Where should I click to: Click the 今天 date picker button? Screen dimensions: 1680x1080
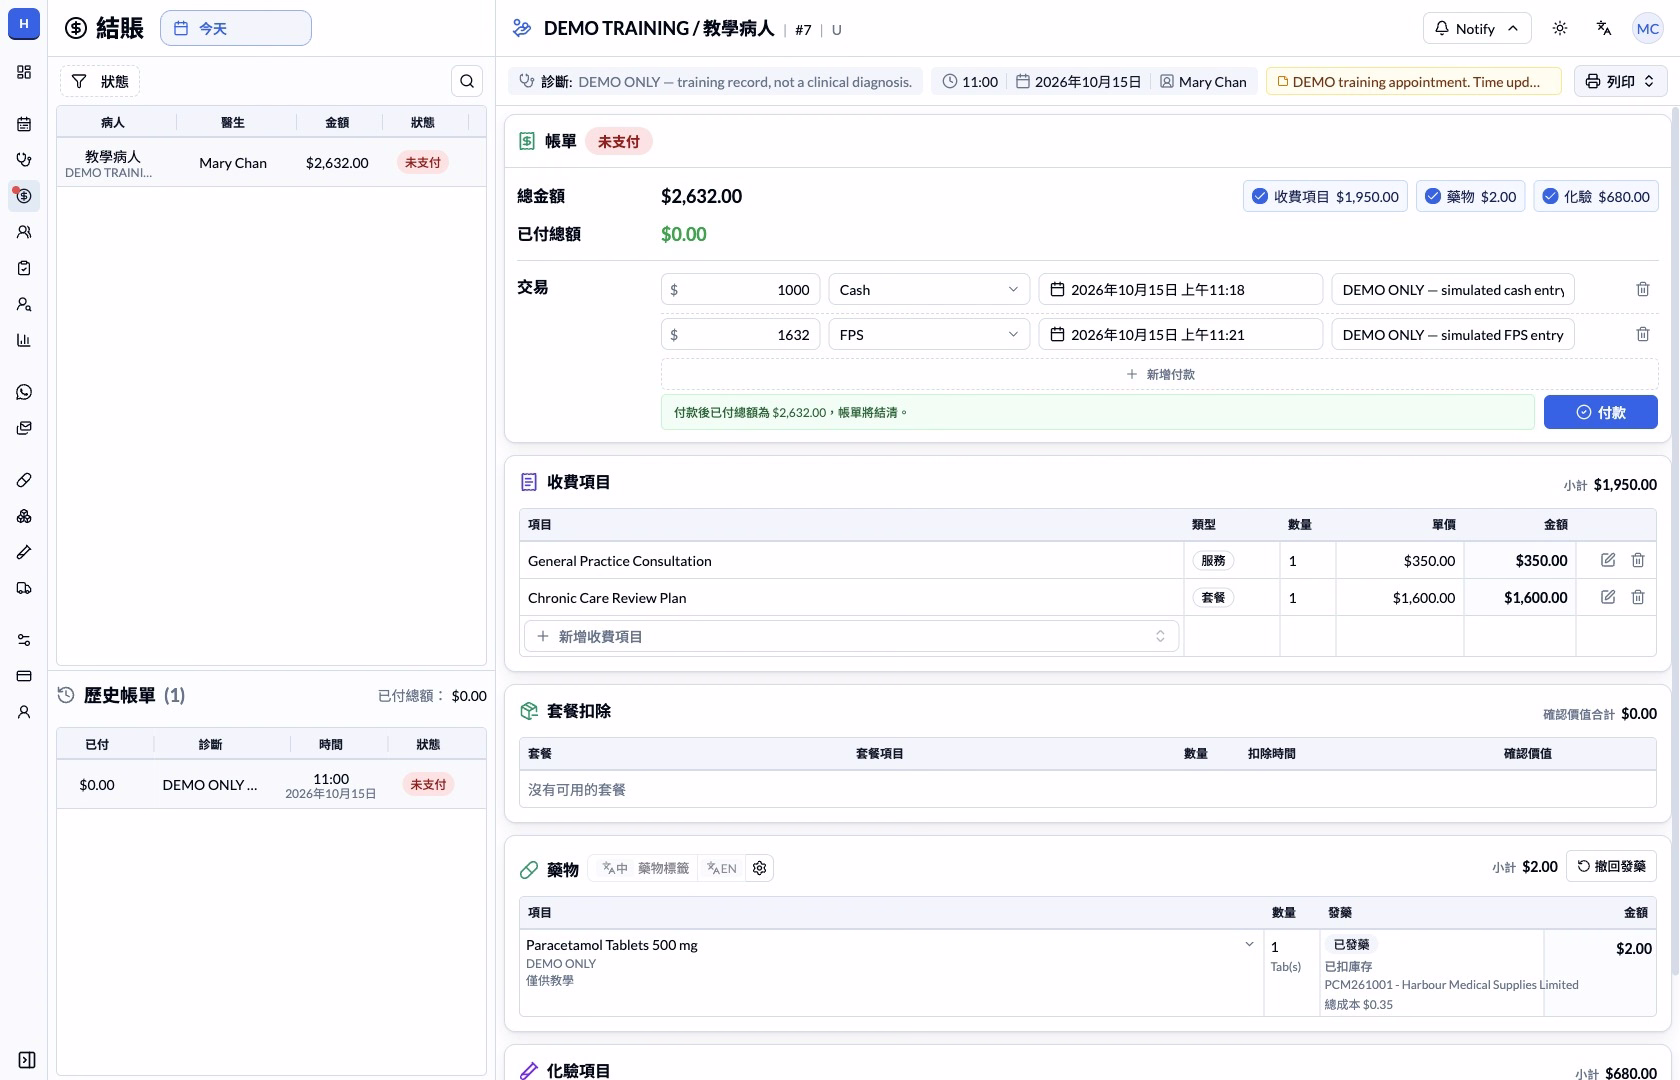tap(236, 28)
